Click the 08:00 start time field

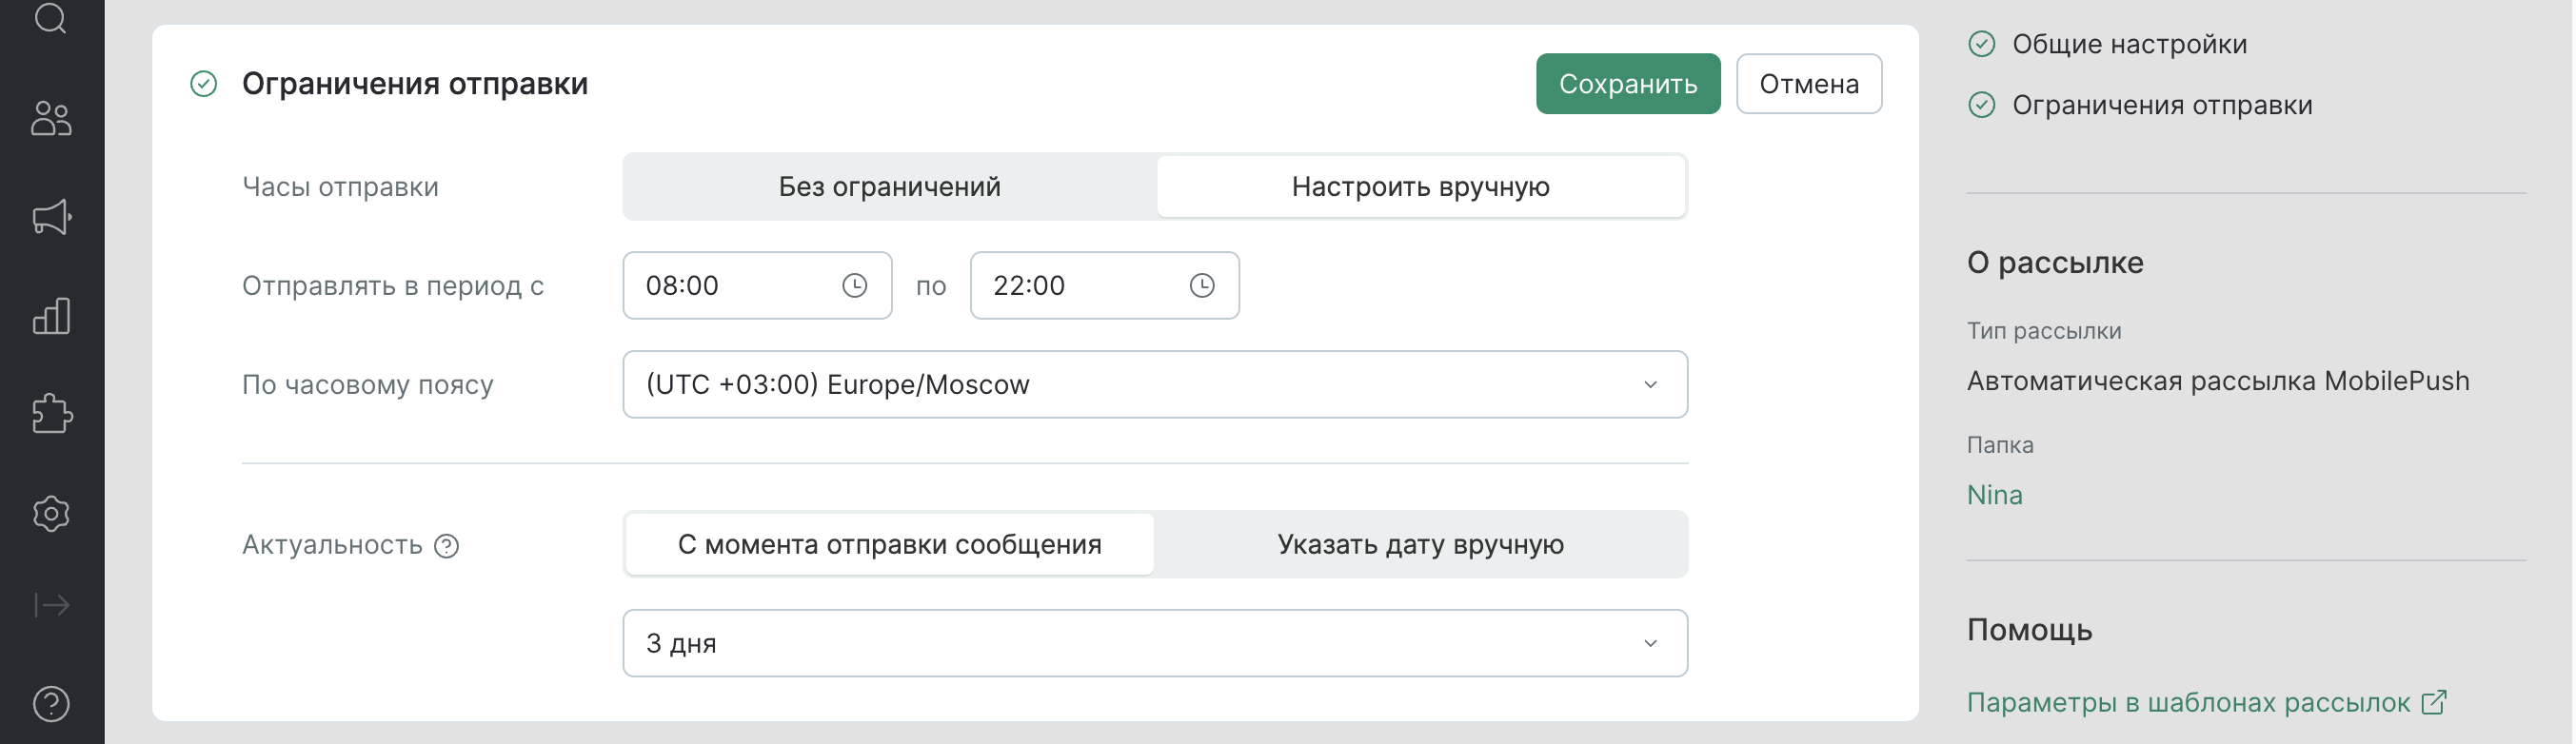tap(757, 286)
